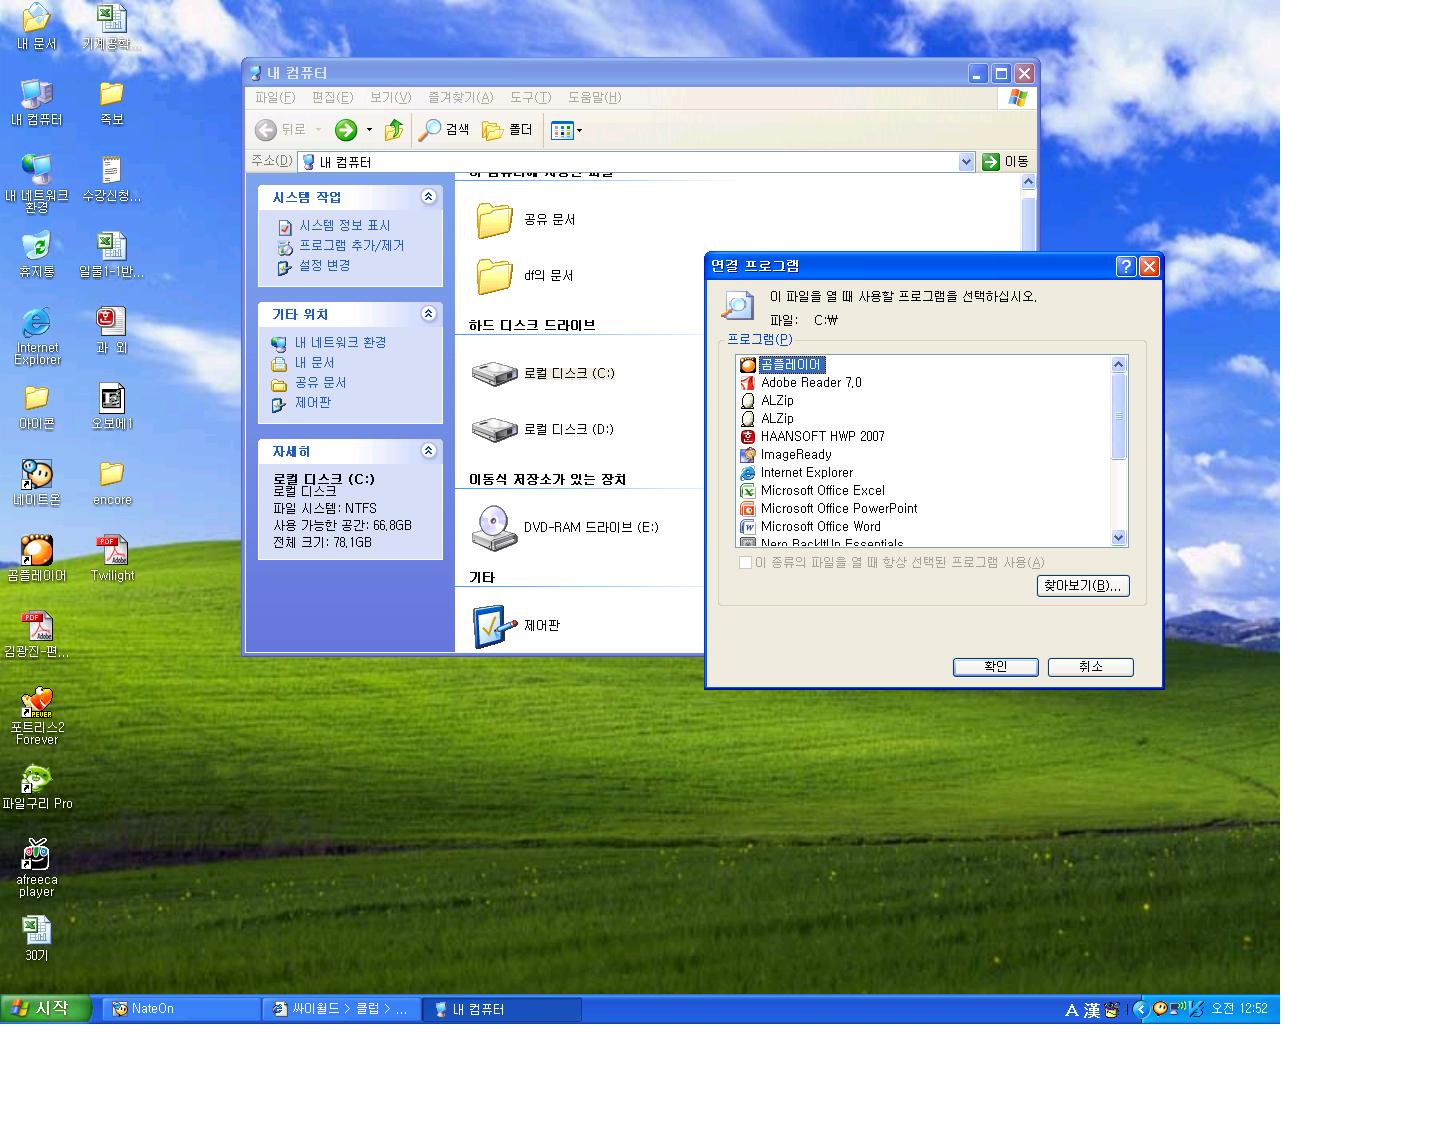Open the 파일(F) menu
This screenshot has height=1142, width=1455.
click(x=274, y=97)
